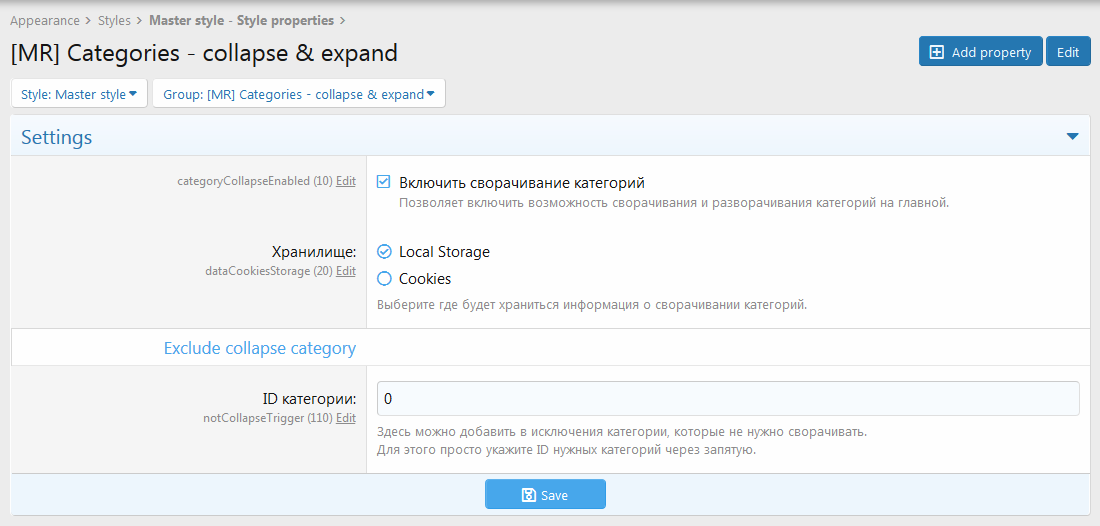Click Edit next to notCollapseTrigger
The image size is (1100, 526).
[x=345, y=418]
